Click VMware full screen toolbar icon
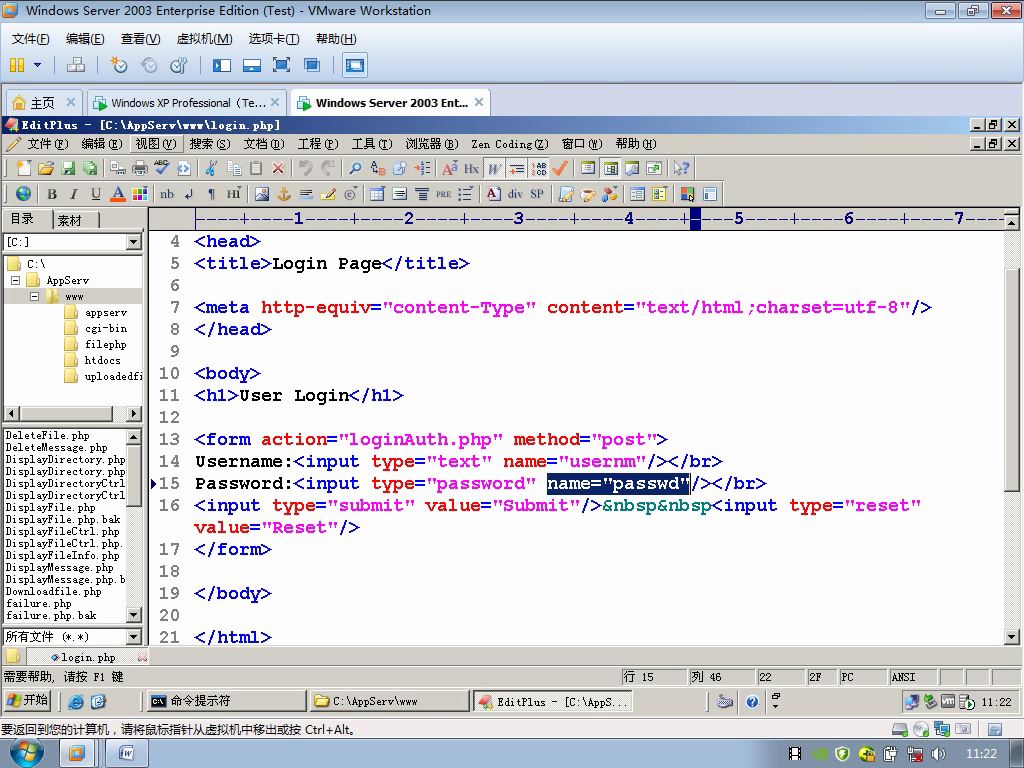Screen dimensions: 1024x768 point(281,65)
